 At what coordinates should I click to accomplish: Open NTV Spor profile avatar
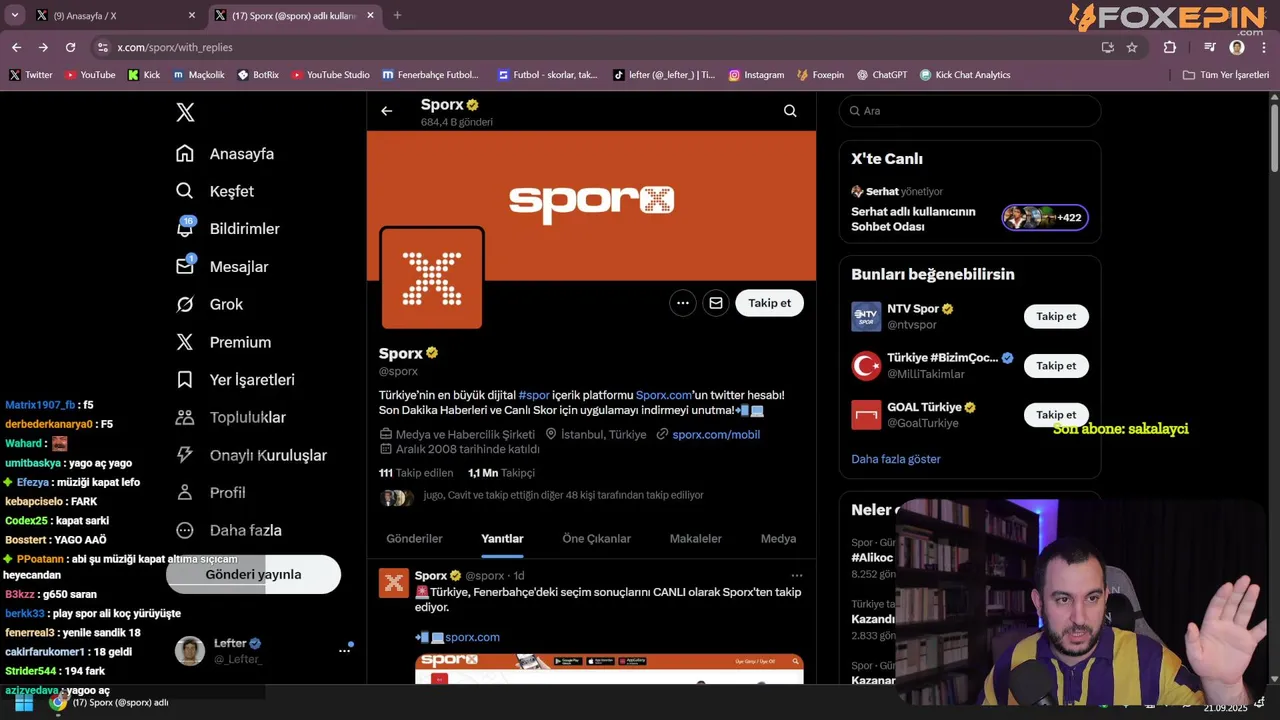pos(866,317)
